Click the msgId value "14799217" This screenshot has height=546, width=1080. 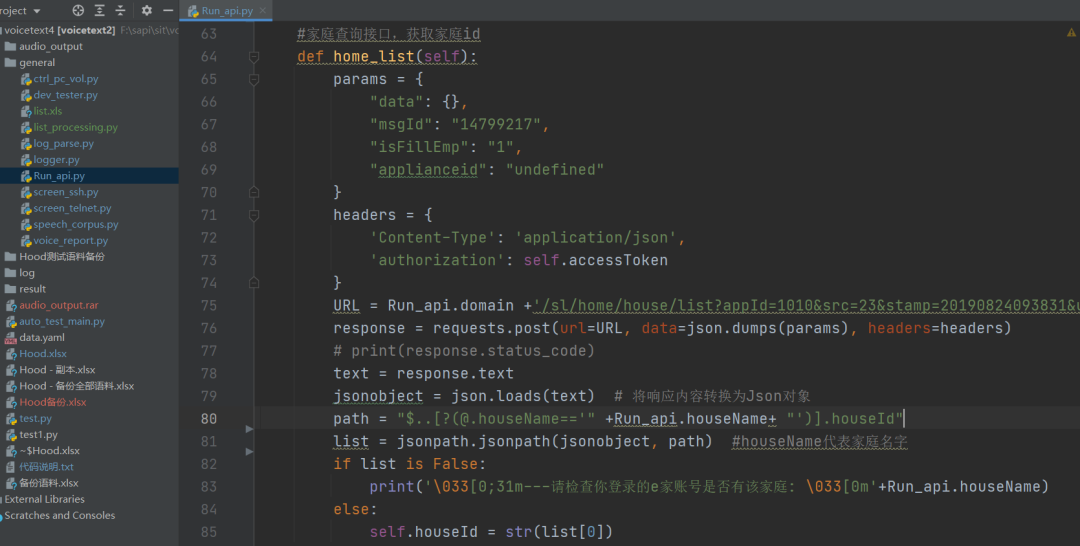coord(496,124)
